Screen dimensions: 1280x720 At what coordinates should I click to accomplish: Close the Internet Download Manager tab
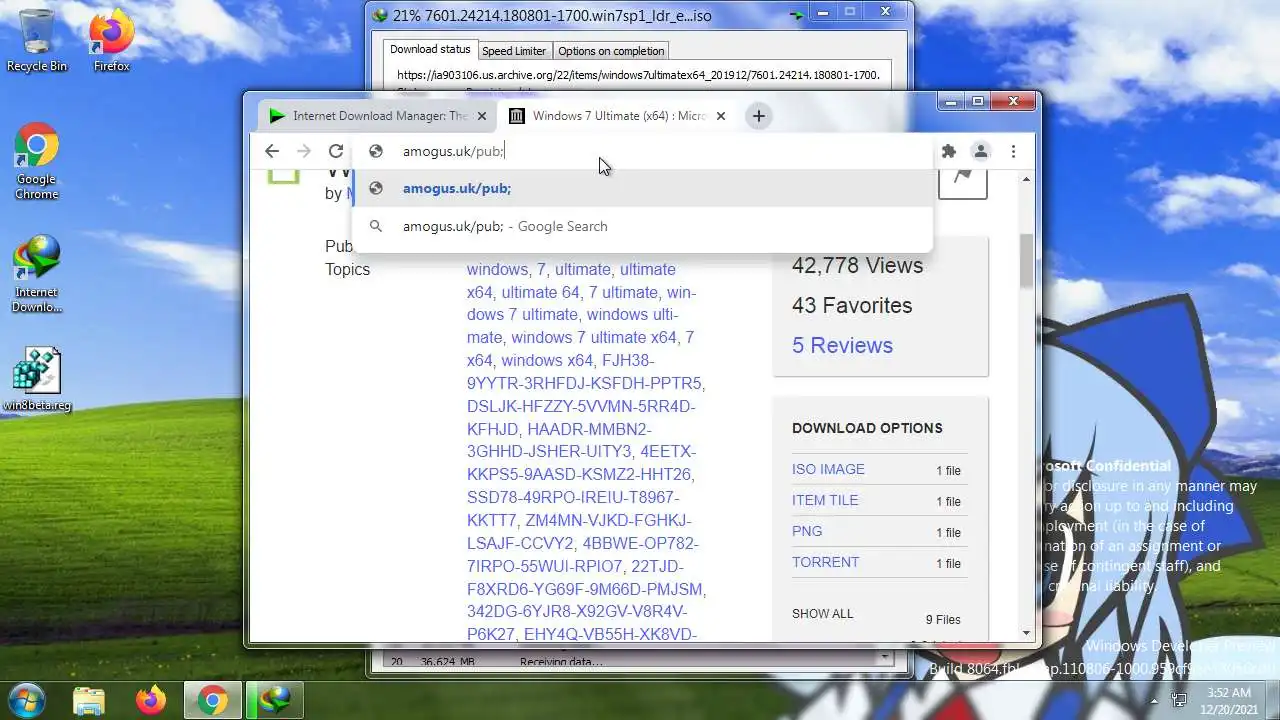point(481,116)
